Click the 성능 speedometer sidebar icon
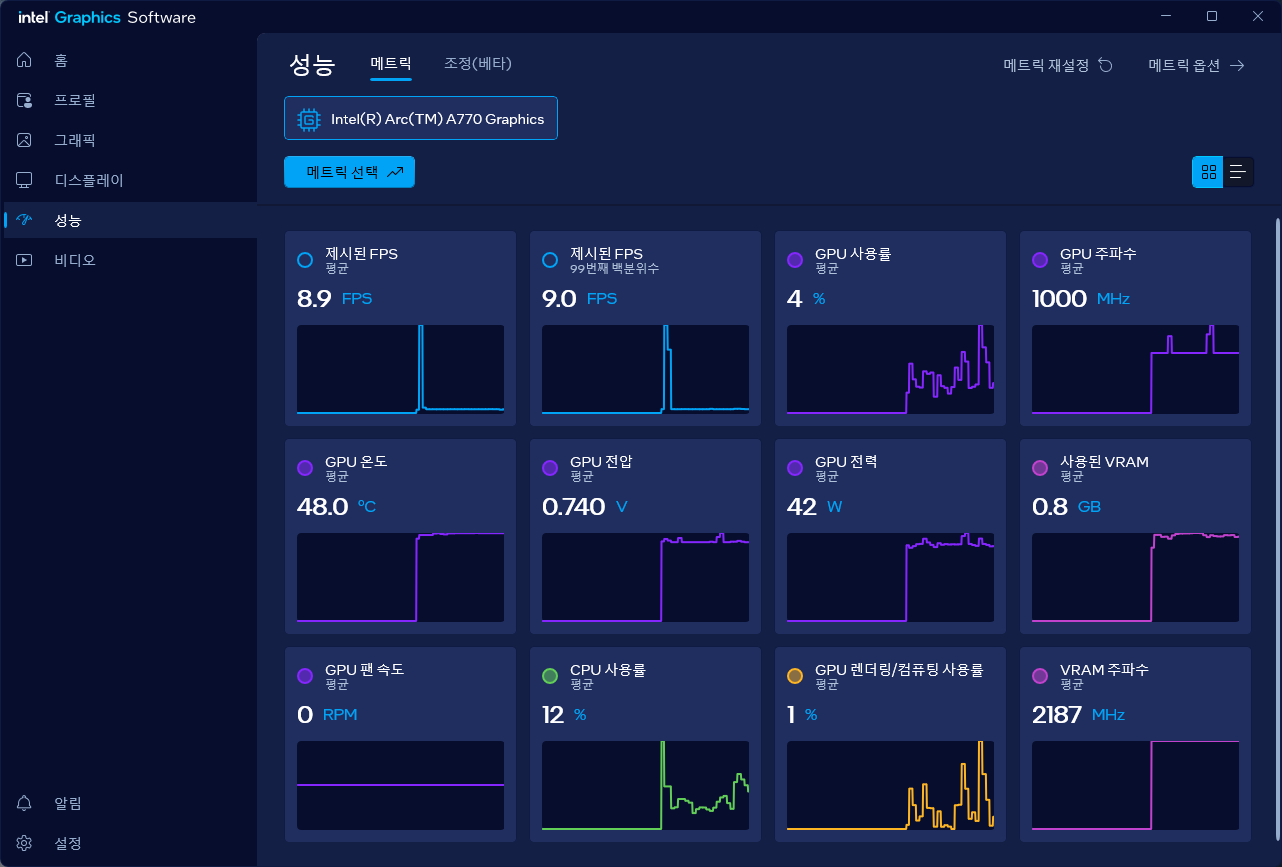1282x867 pixels. (25, 220)
